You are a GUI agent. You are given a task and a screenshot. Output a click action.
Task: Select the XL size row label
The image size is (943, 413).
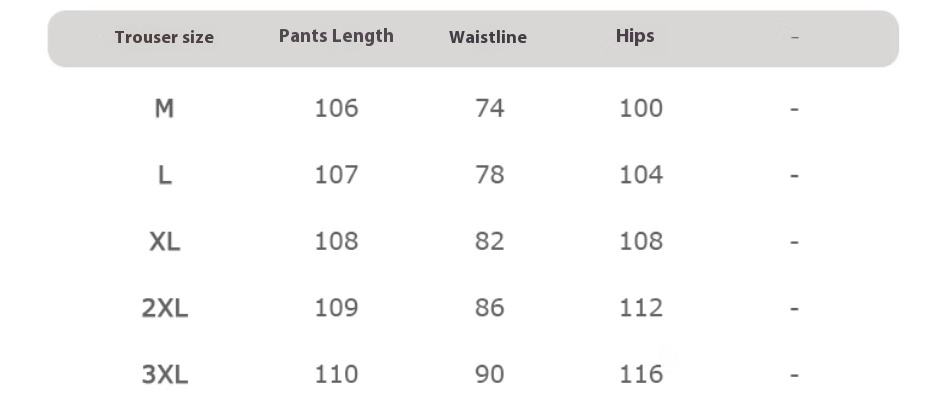(164, 241)
